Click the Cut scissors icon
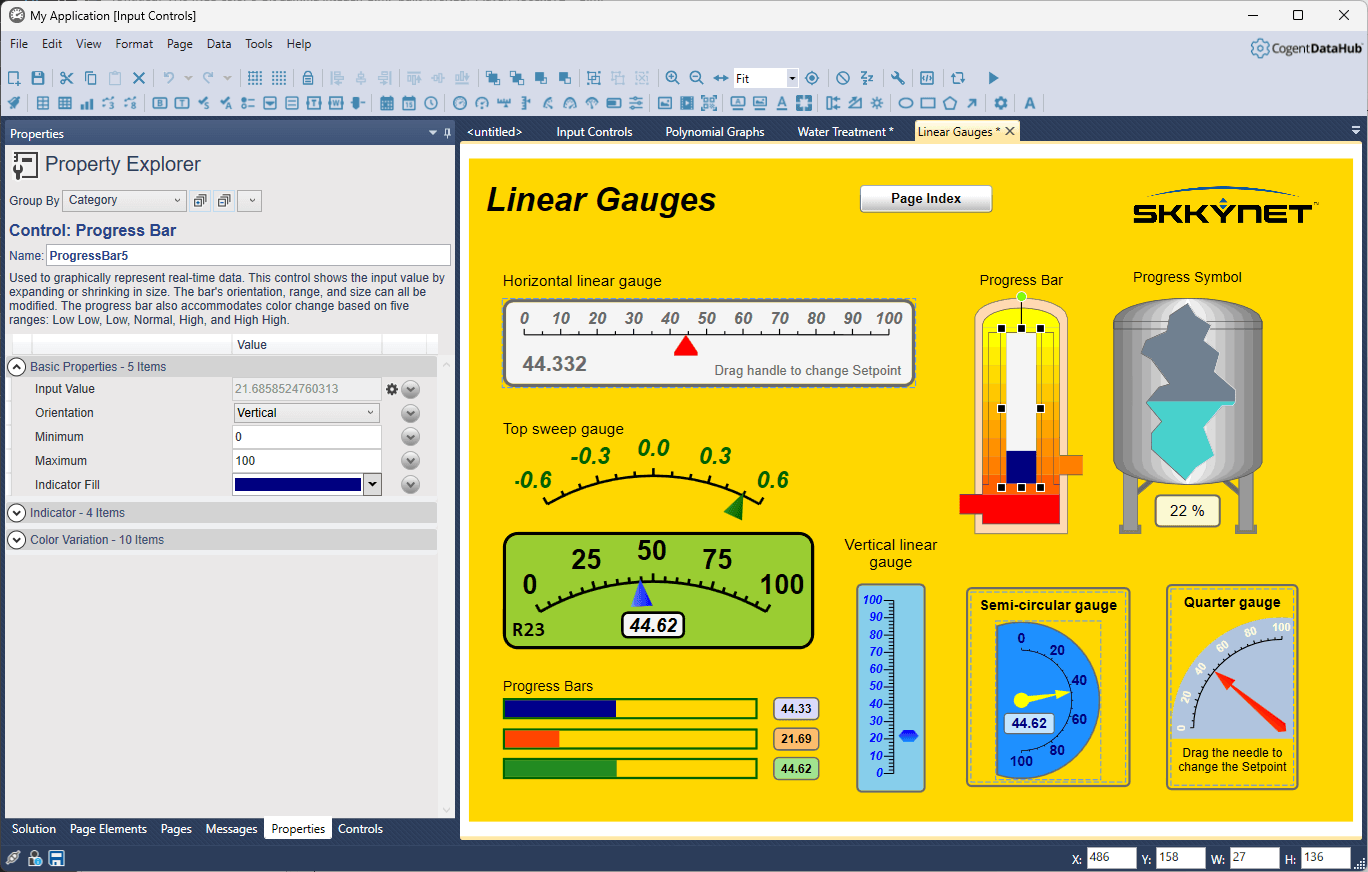 [x=66, y=78]
